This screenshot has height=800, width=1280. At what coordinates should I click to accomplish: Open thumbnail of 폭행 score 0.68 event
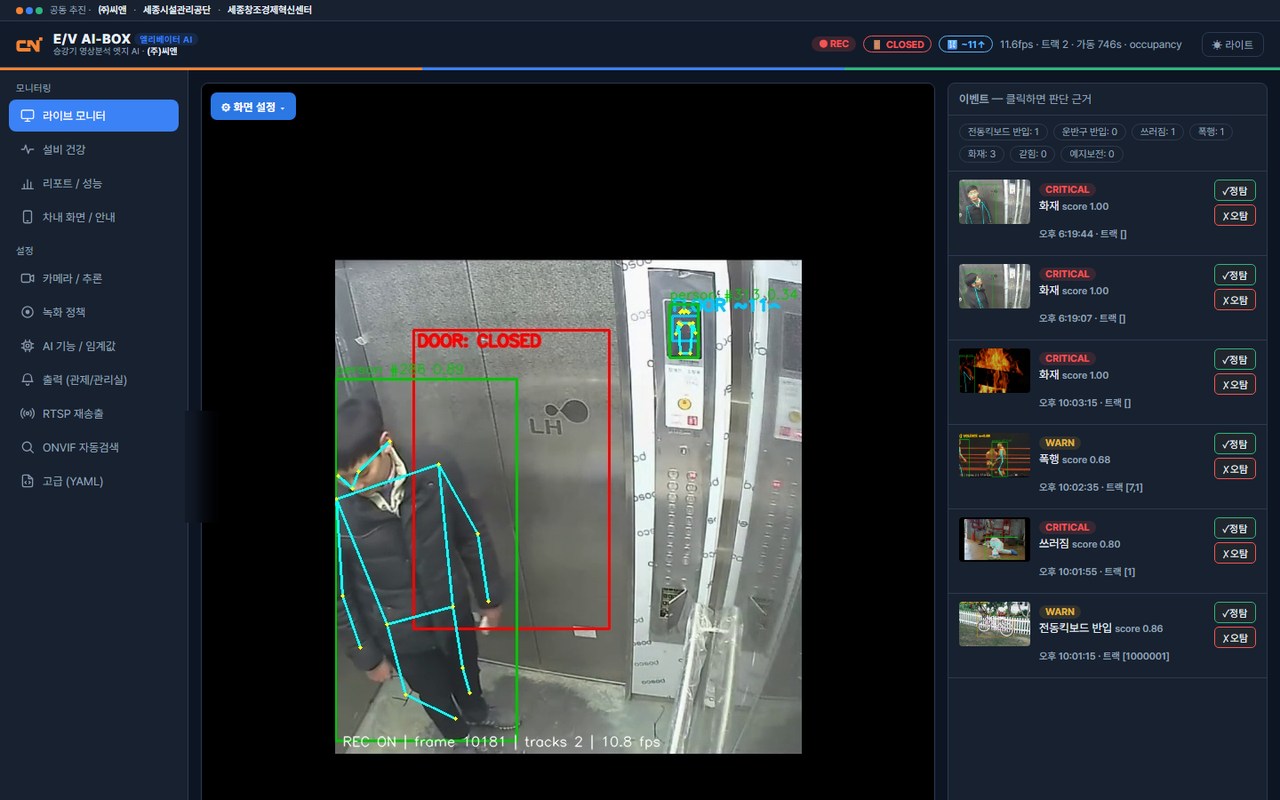point(994,455)
